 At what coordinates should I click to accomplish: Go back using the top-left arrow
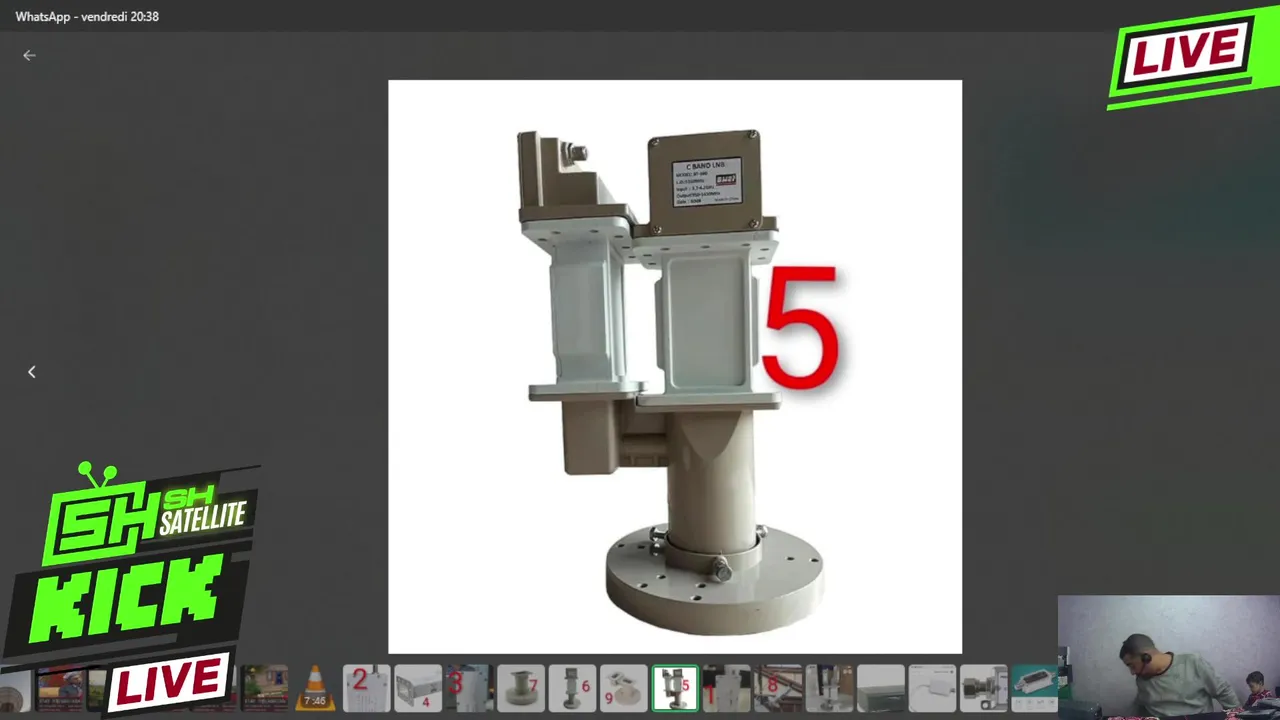(29, 56)
